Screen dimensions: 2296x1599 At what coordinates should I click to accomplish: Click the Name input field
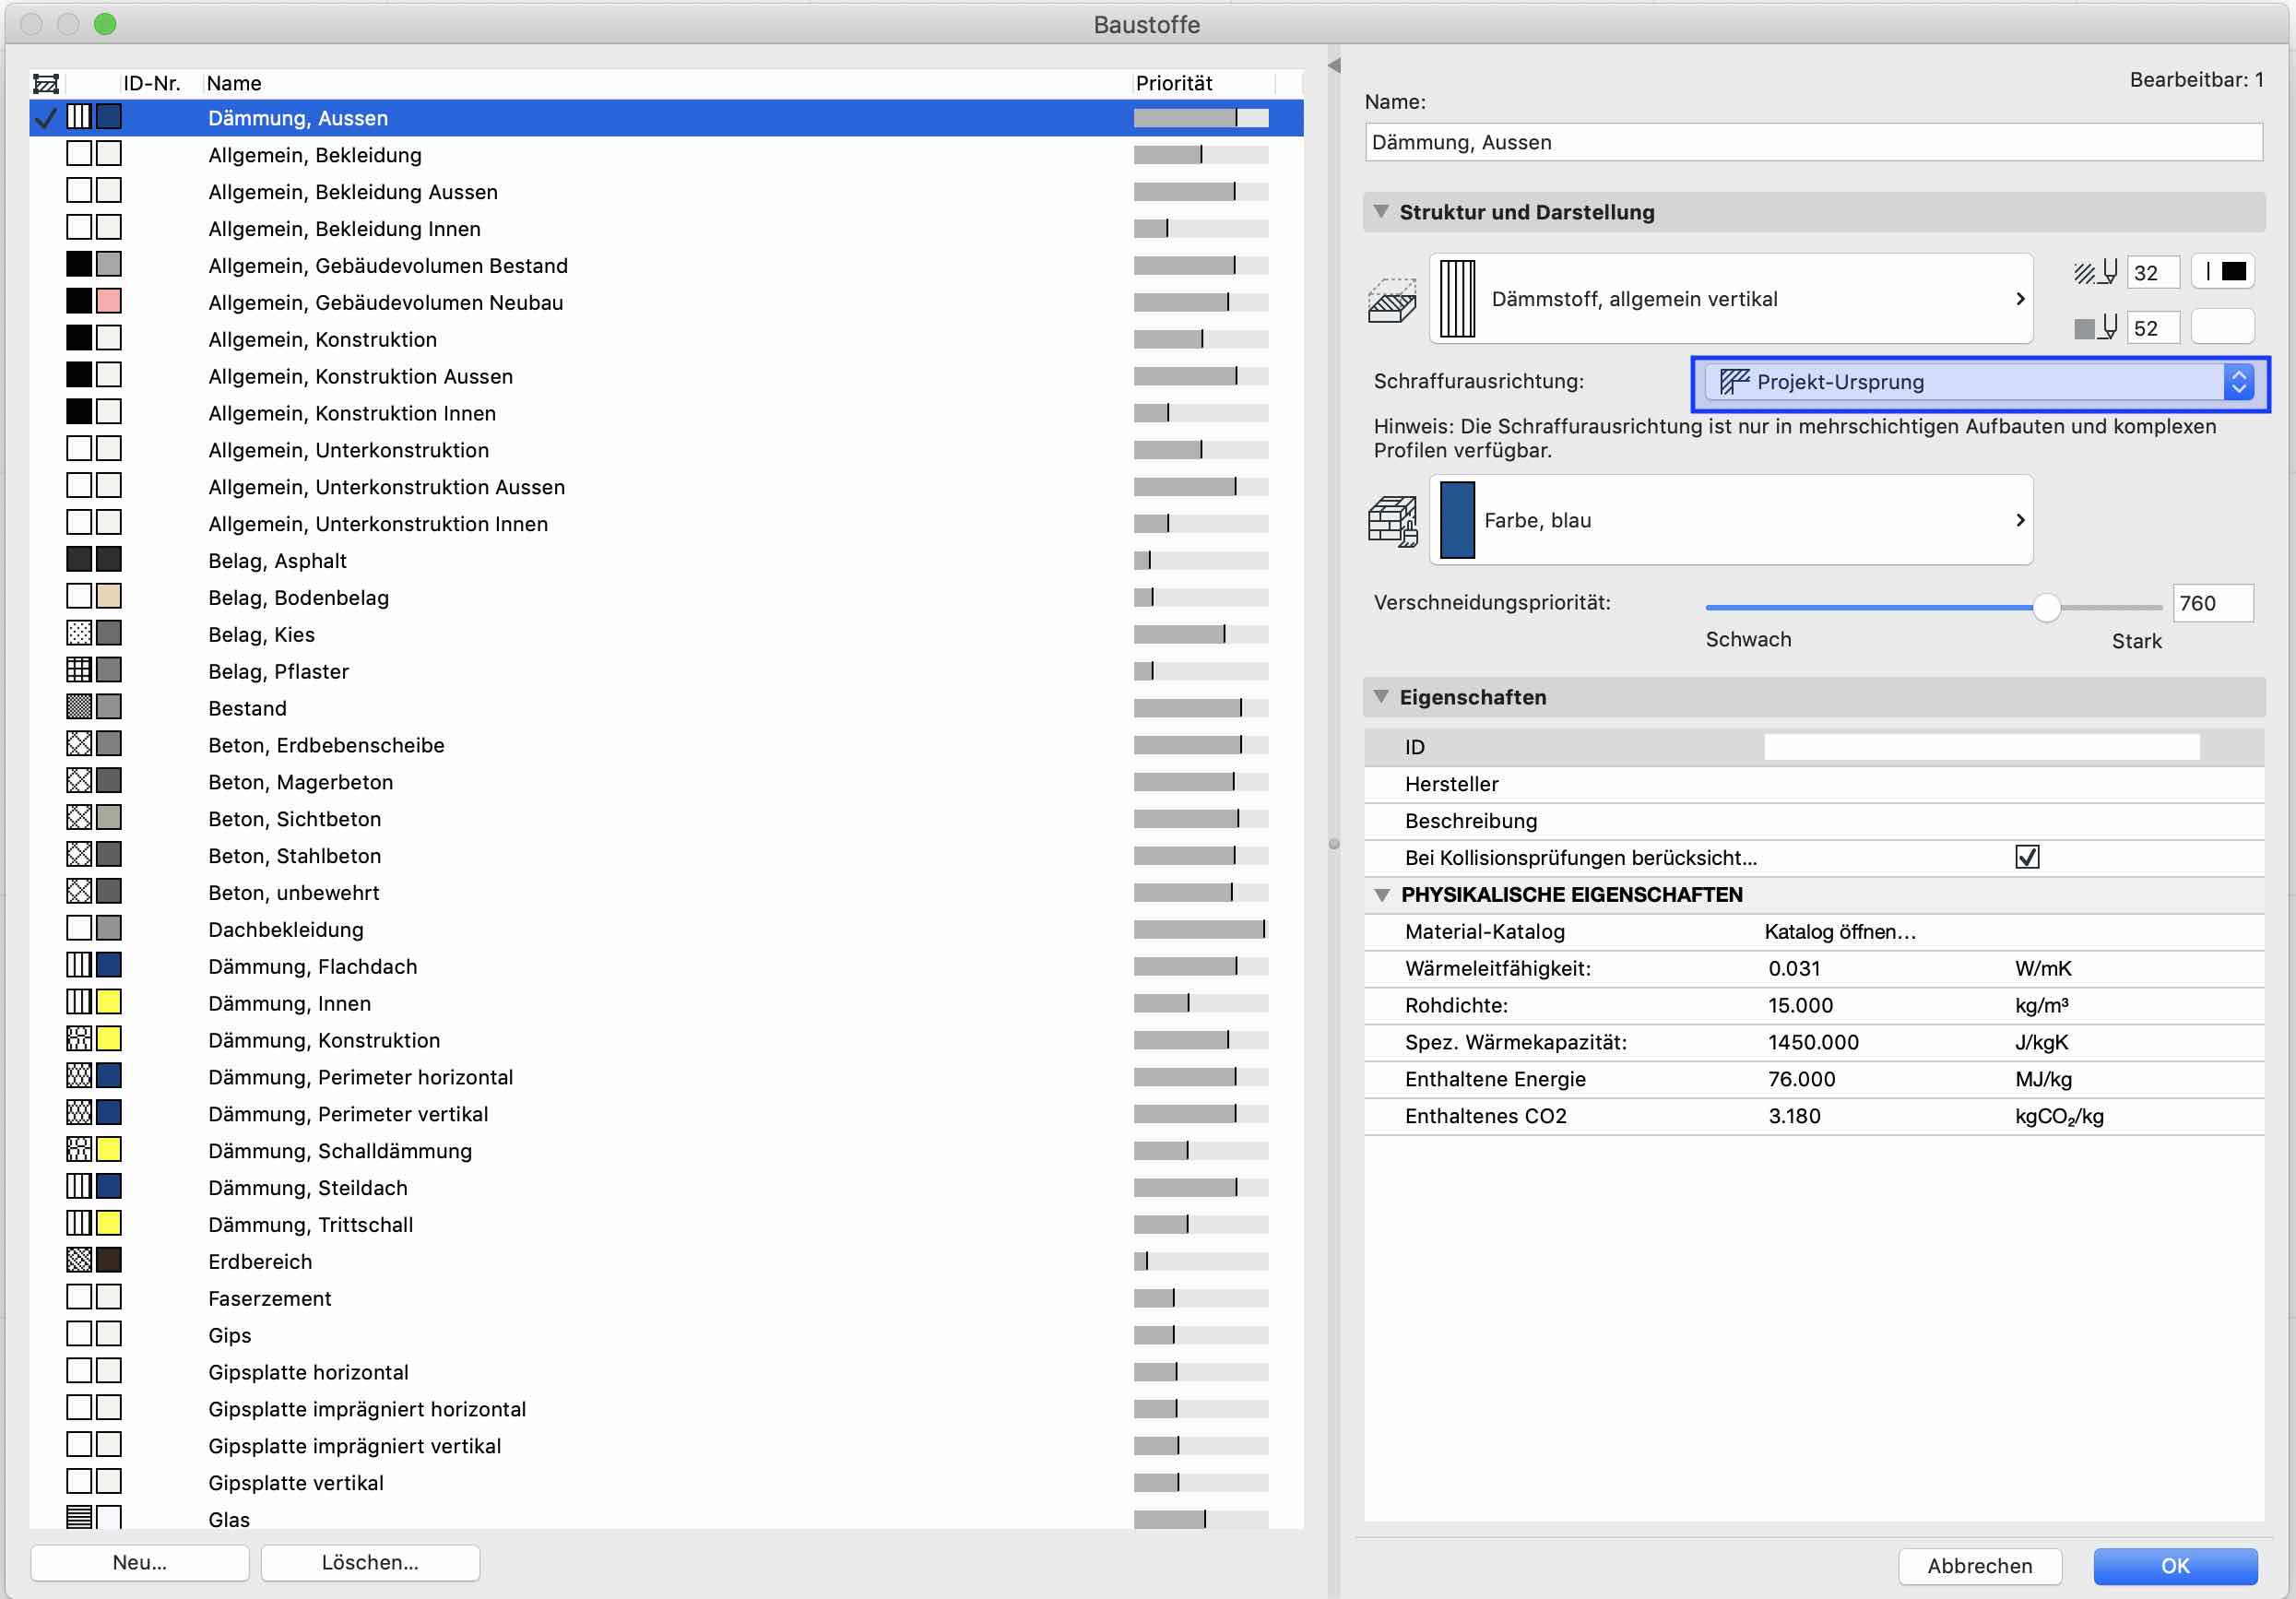(x=1812, y=142)
